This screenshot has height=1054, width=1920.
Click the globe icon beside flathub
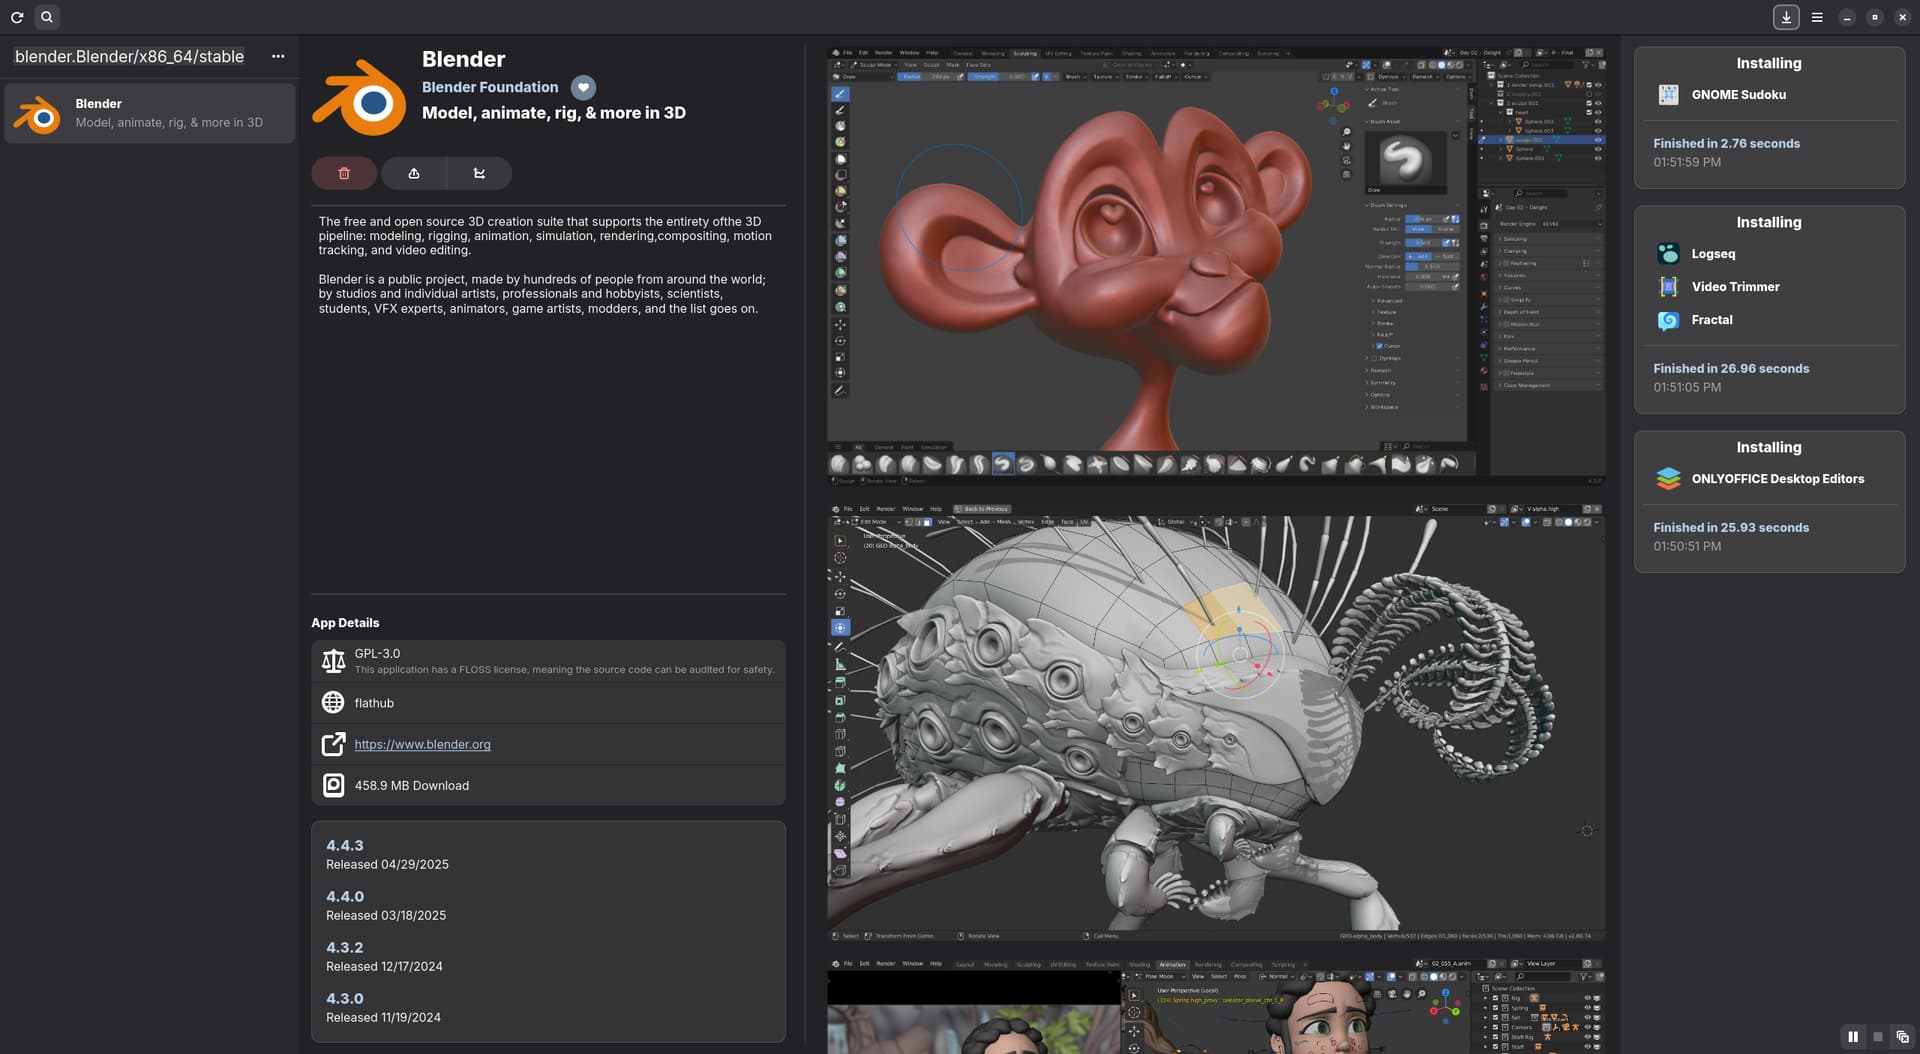[x=333, y=703]
